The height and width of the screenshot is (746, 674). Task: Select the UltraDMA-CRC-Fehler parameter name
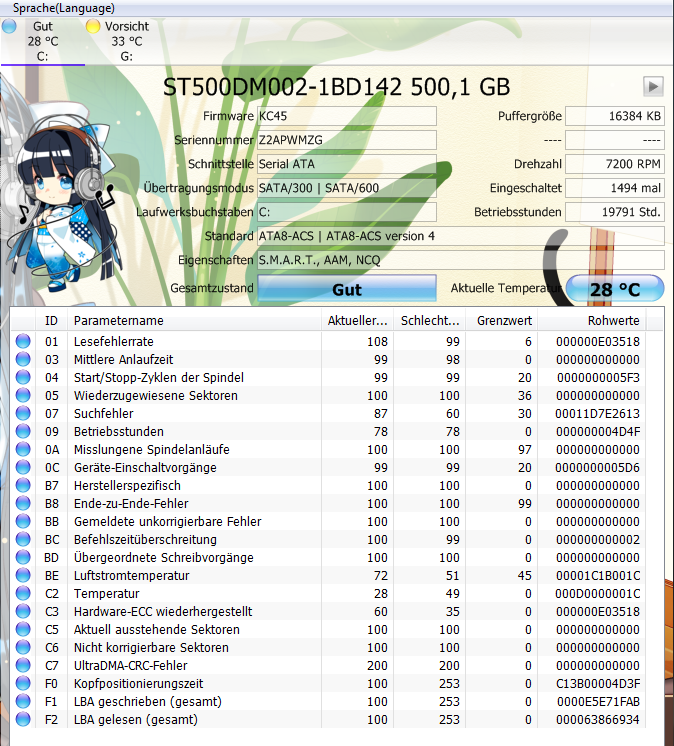pos(130,666)
